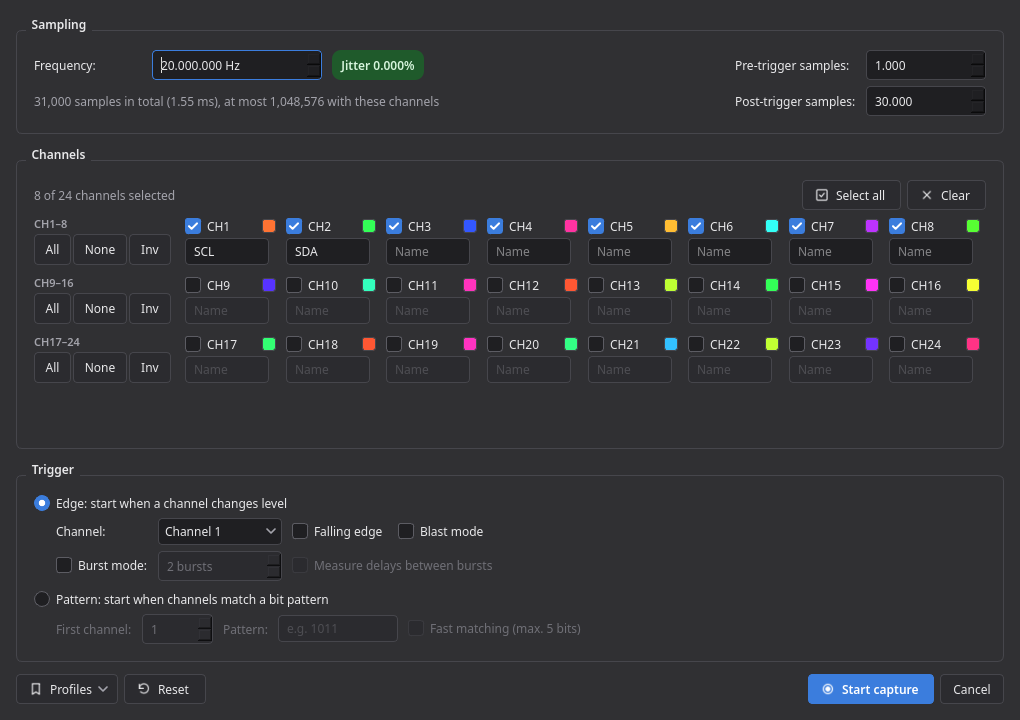Open the CH4 pink color swatch
1020x720 pixels.
(570, 226)
